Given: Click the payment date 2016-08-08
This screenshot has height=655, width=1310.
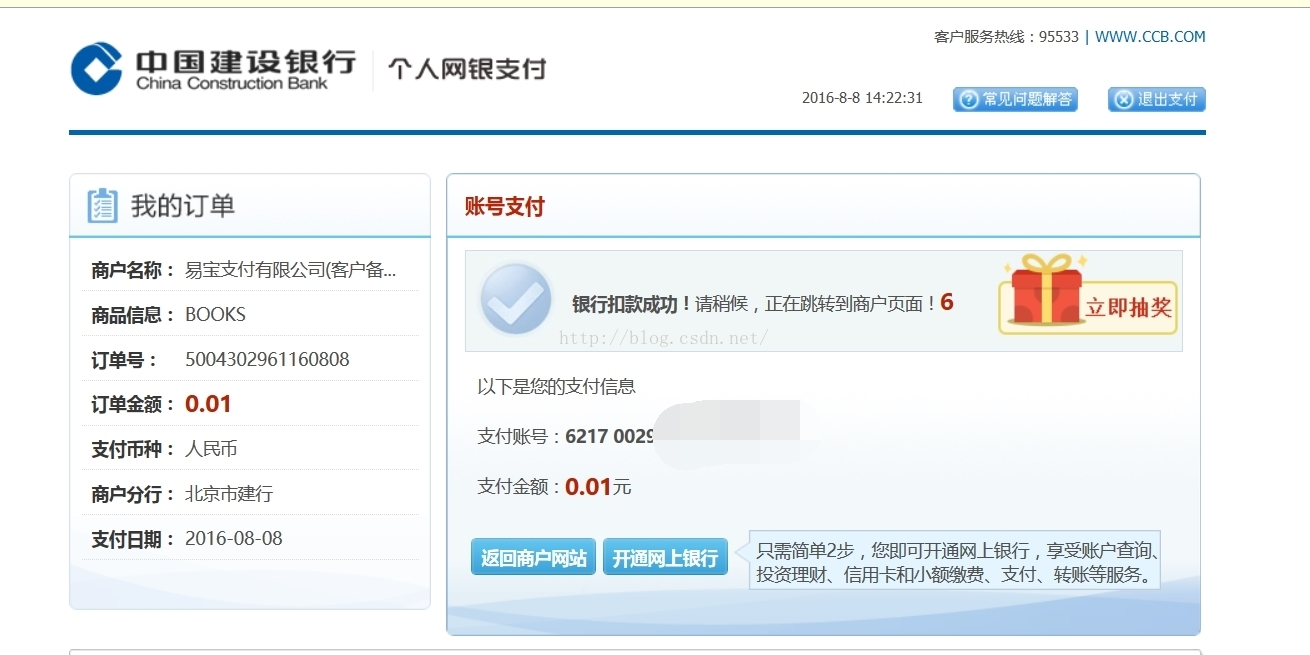Looking at the screenshot, I should click(x=234, y=539).
